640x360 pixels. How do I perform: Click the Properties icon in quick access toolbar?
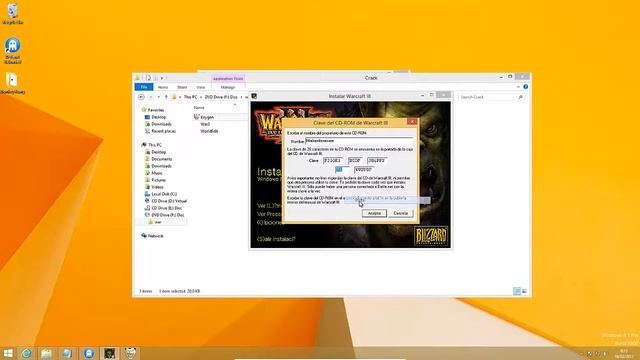coord(149,78)
